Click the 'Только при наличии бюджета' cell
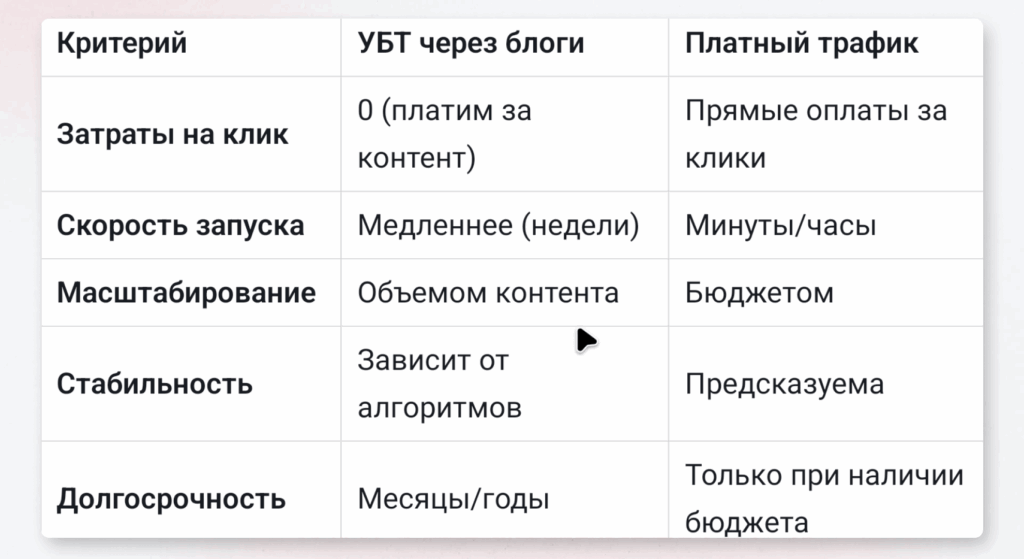Image resolution: width=1024 pixels, height=559 pixels. (x=824, y=498)
